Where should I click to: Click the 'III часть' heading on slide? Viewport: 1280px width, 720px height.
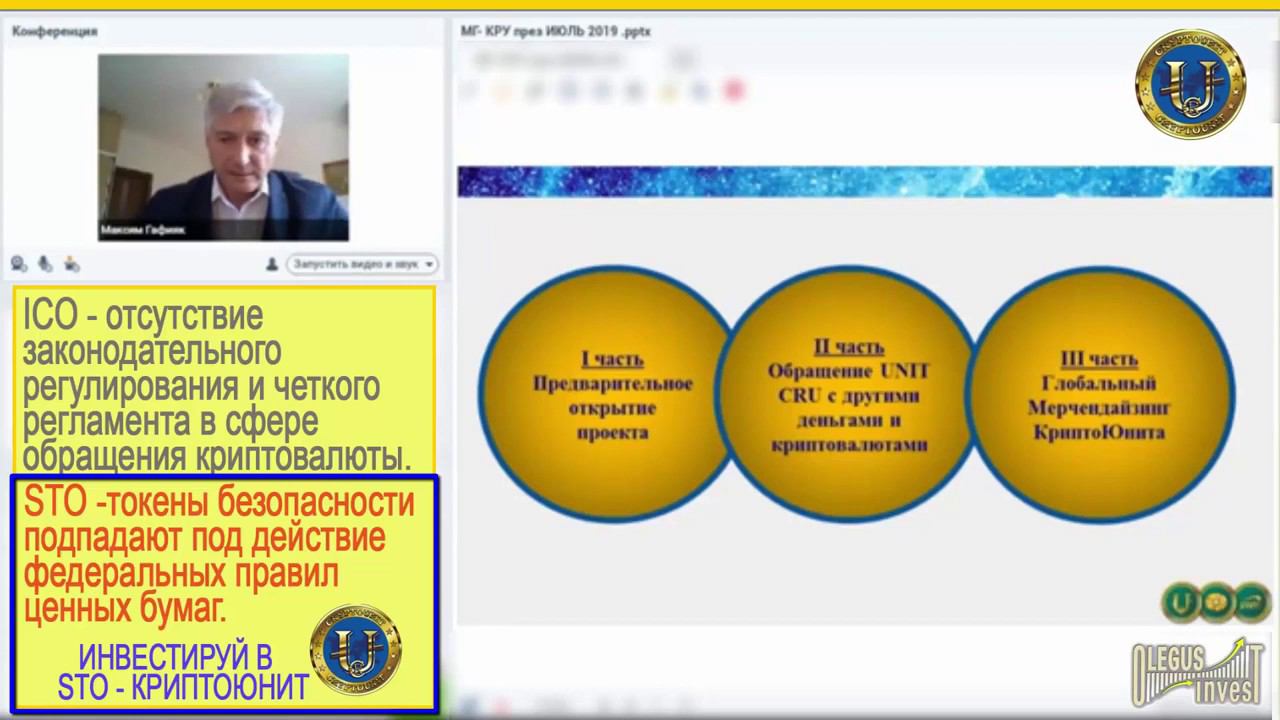[1099, 358]
